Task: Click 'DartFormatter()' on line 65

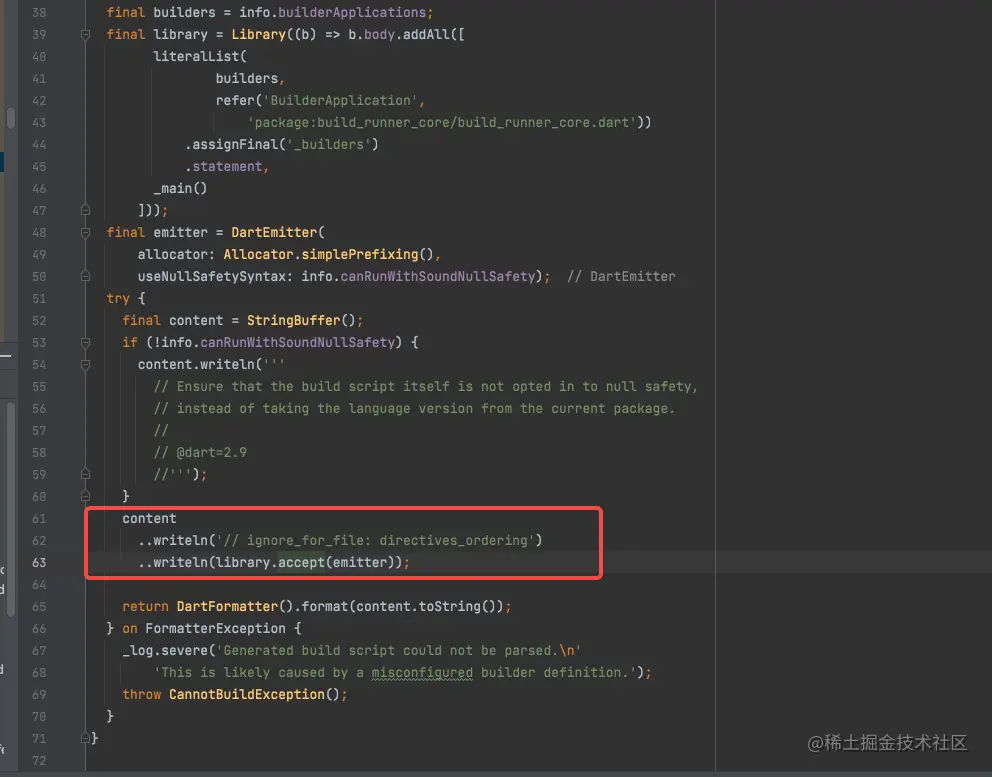Action: coord(235,606)
